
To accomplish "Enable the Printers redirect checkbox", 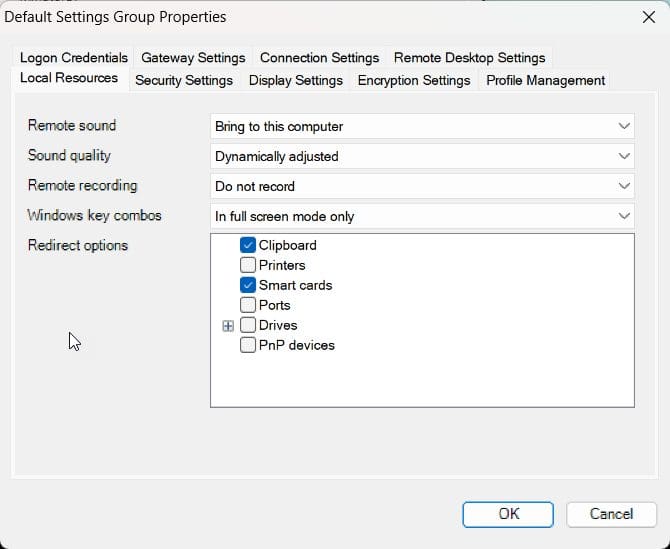I will pos(248,265).
